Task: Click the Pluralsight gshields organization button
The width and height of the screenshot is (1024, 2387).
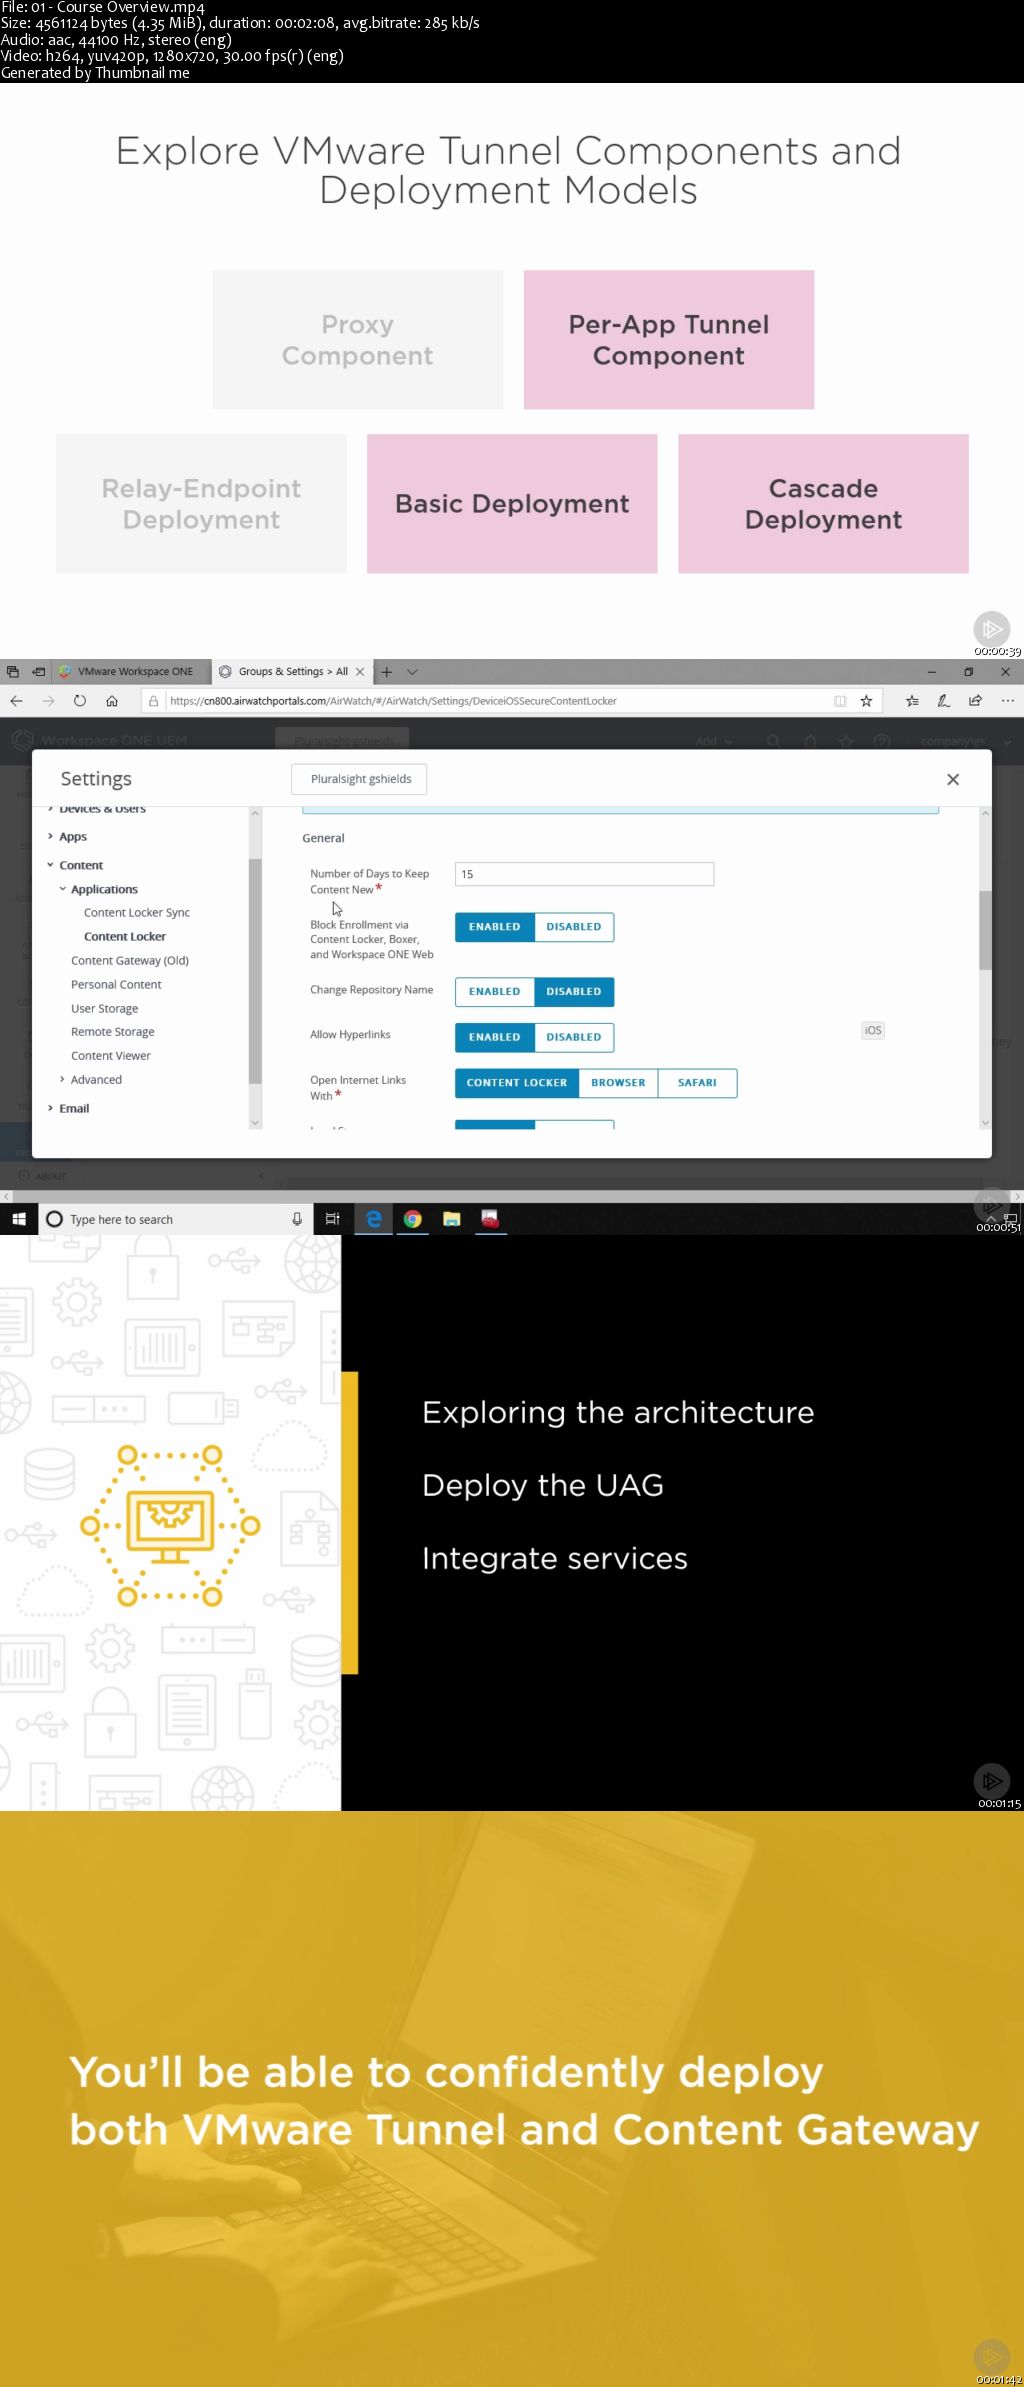Action: tap(360, 779)
